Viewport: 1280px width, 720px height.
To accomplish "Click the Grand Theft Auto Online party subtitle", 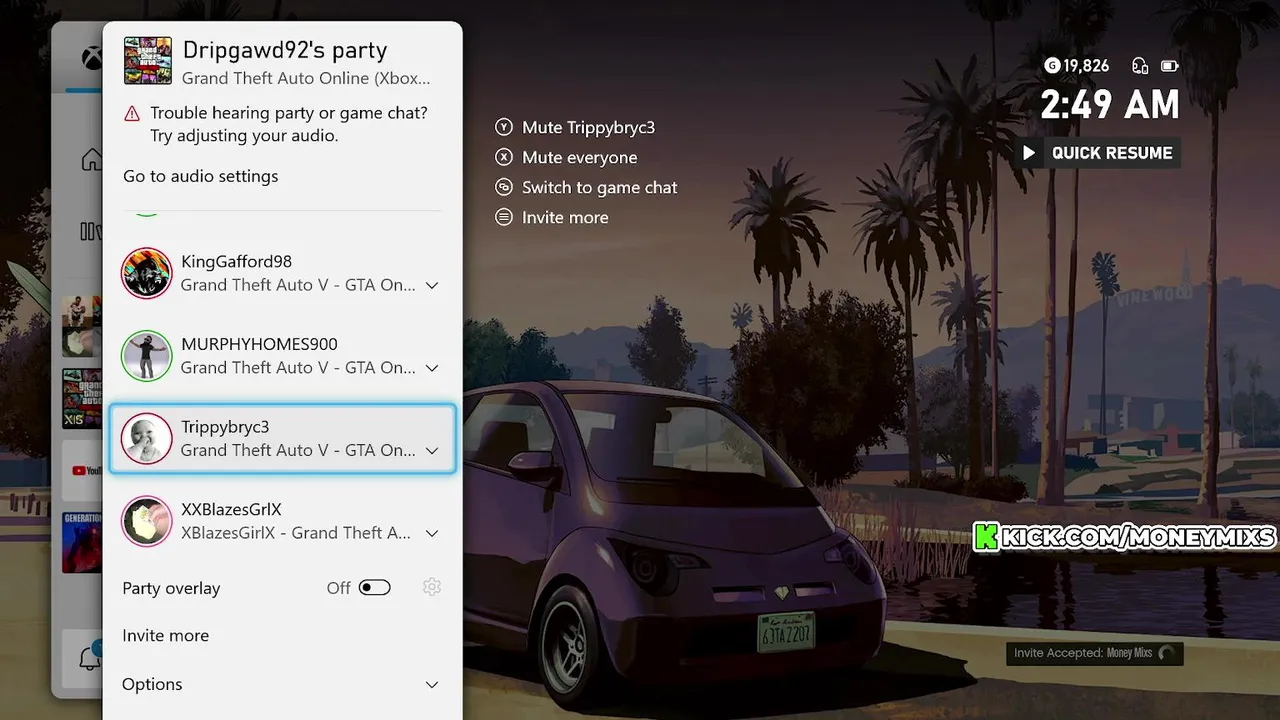I will (x=306, y=77).
